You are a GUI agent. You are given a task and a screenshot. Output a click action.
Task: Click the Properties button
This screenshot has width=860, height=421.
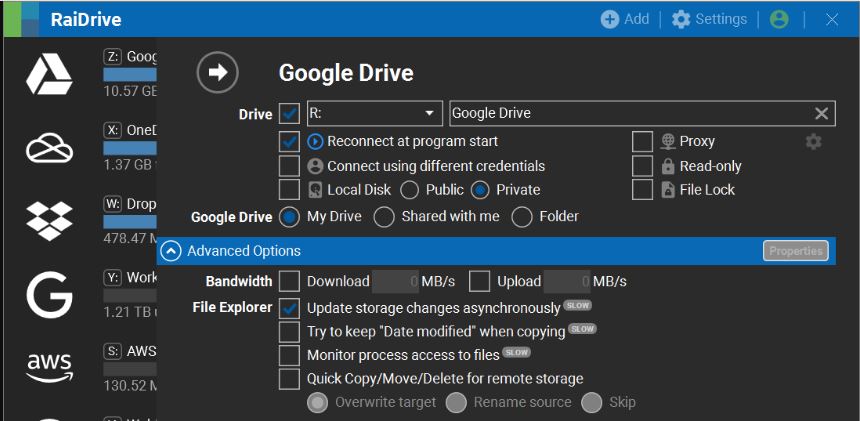coord(795,251)
